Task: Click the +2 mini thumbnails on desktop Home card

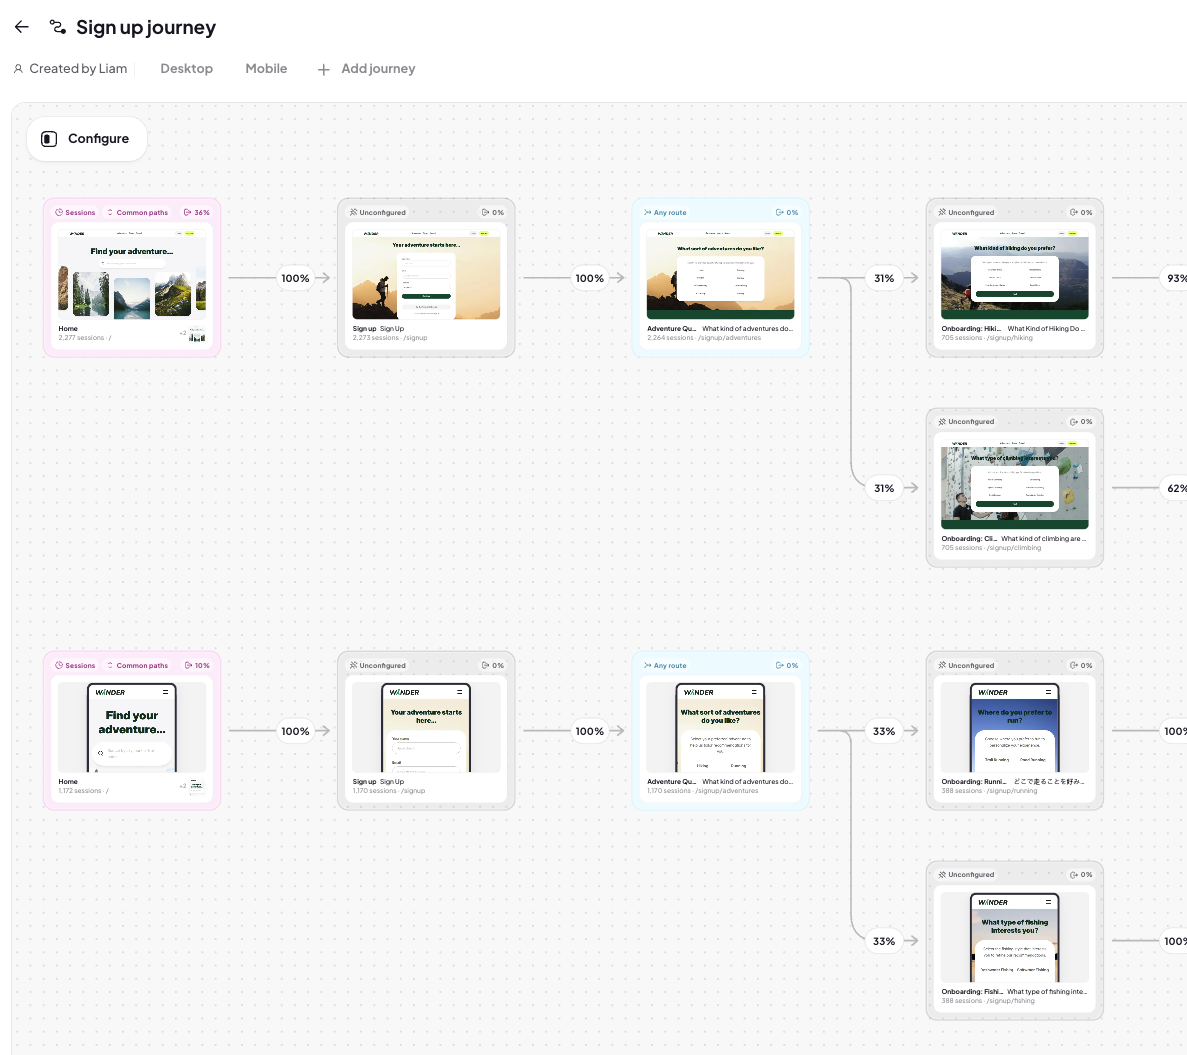Action: point(192,334)
